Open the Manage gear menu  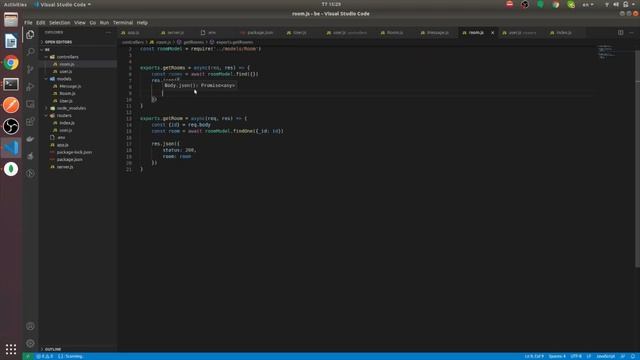point(30,343)
